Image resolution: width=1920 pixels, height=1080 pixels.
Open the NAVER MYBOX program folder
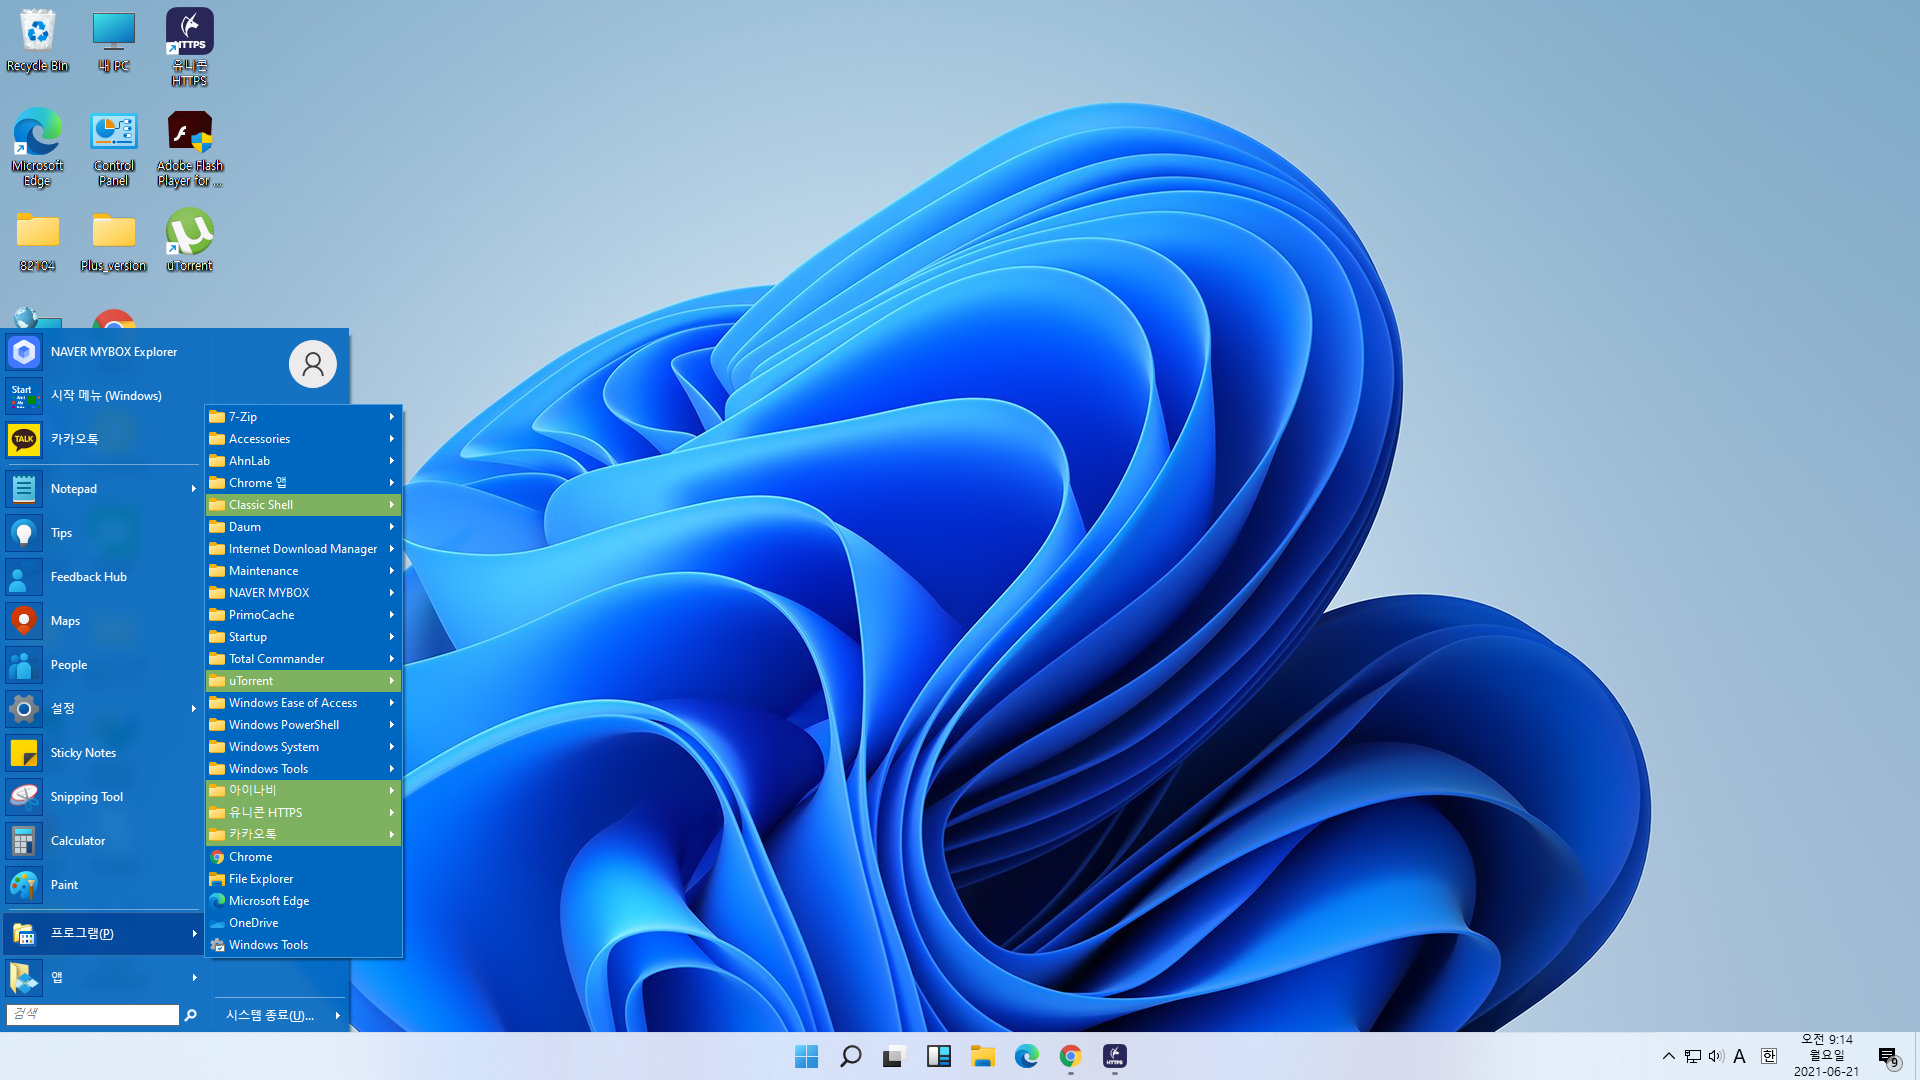point(303,593)
